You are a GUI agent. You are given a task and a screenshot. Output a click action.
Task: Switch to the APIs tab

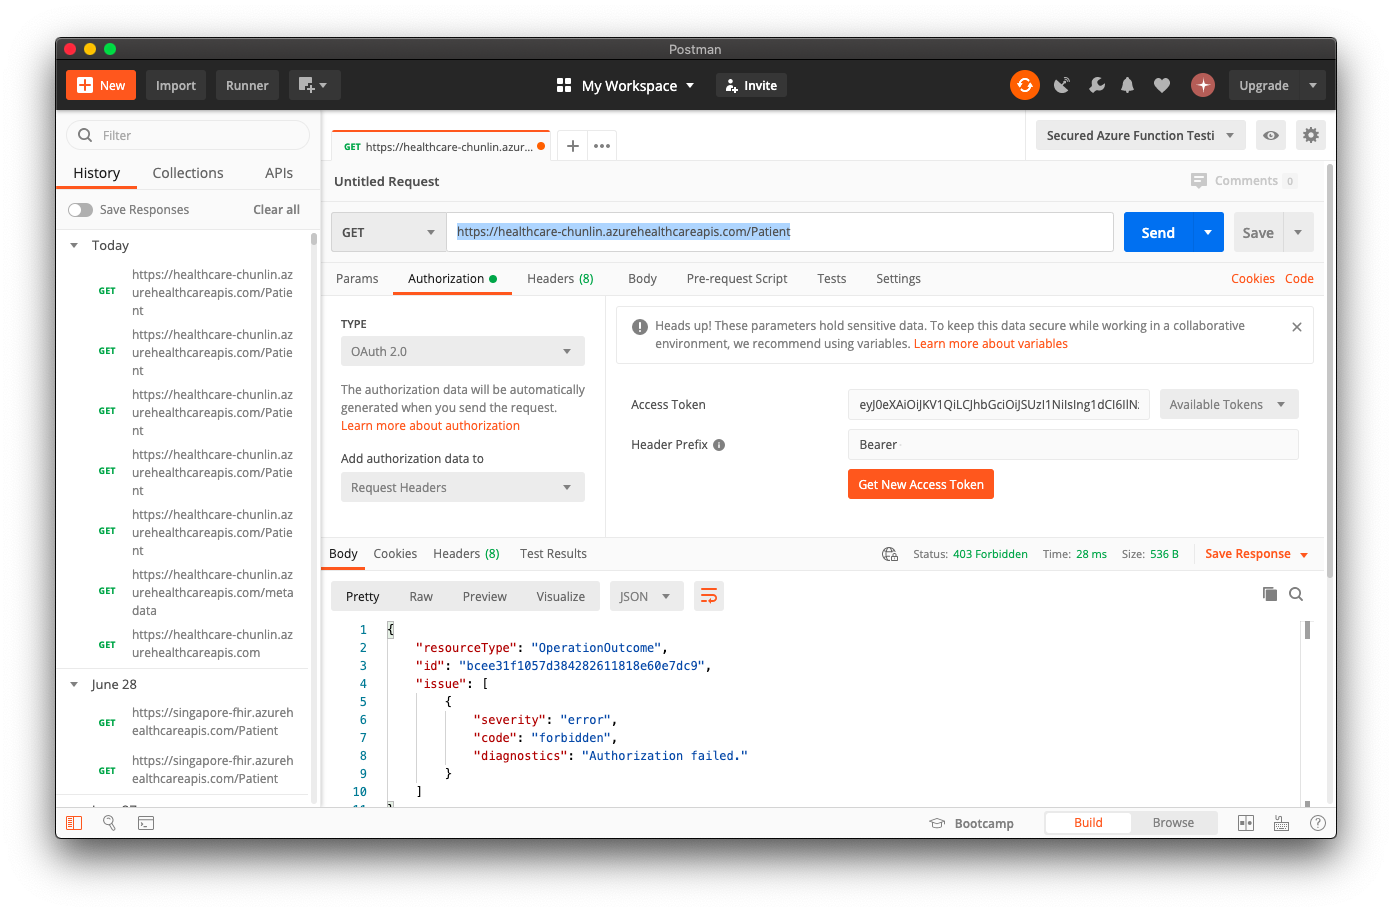tap(279, 173)
